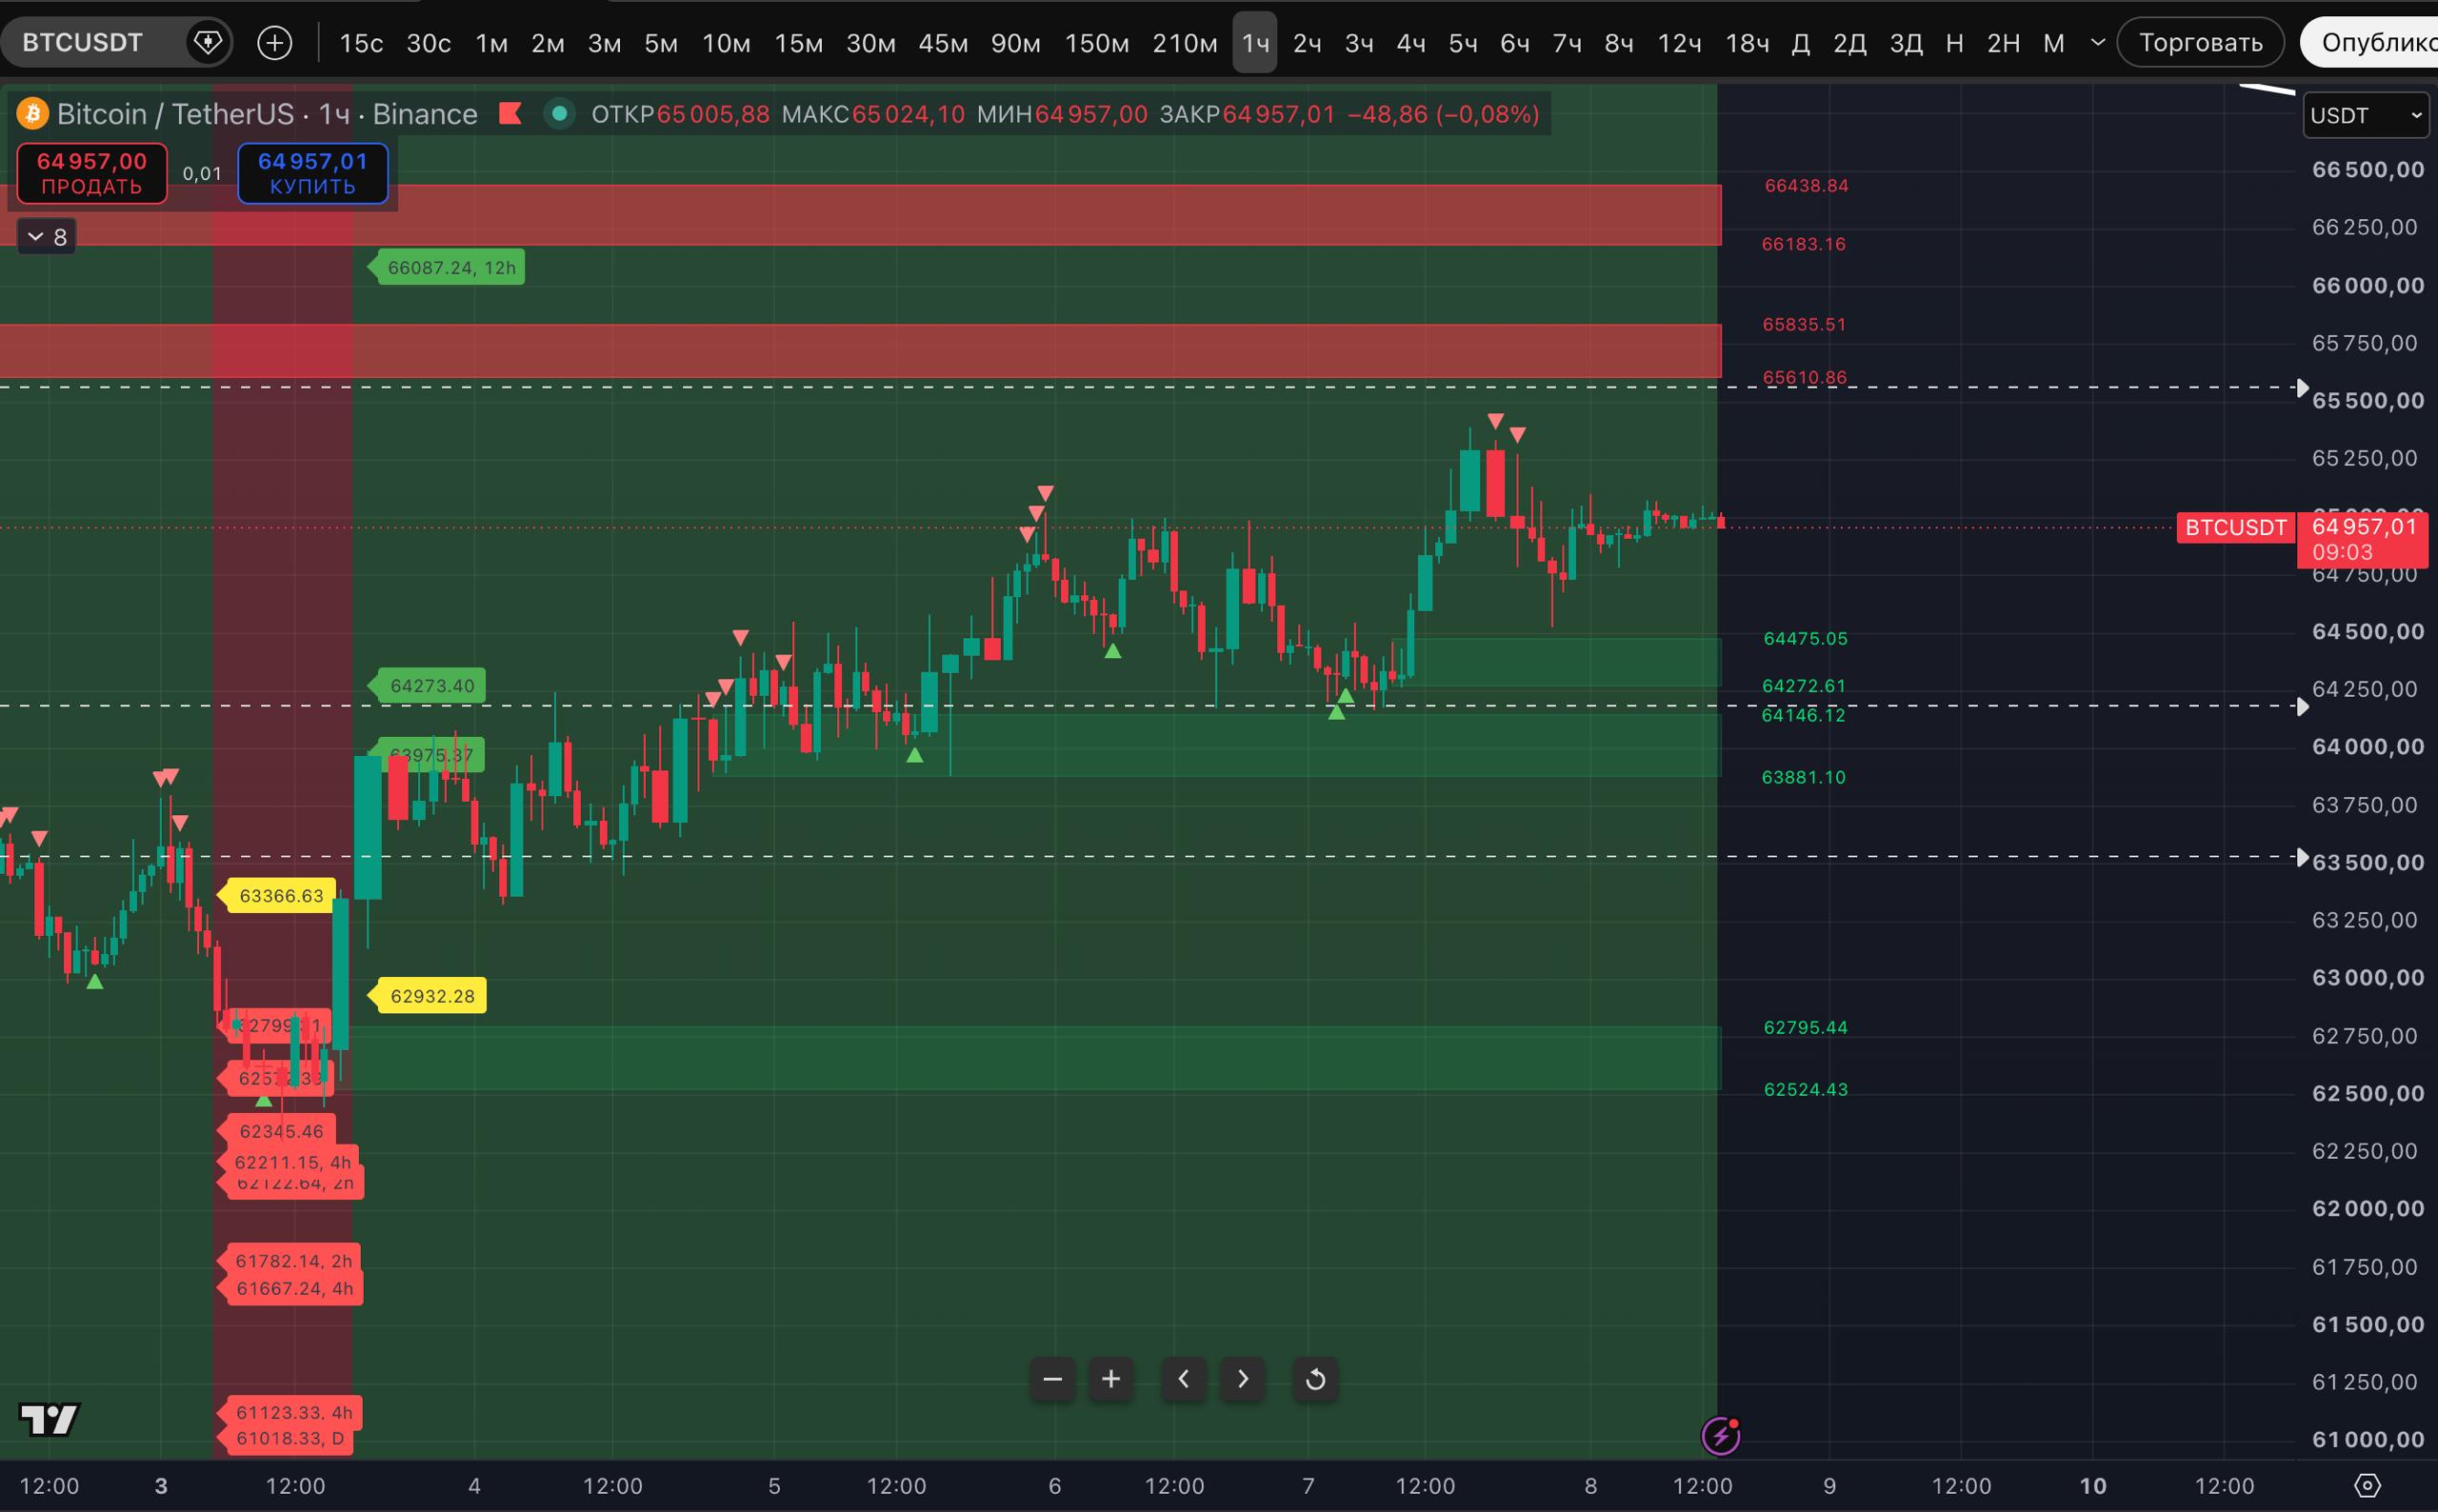Switch to the 5м timeframe
2438x1512 pixels.
660,43
